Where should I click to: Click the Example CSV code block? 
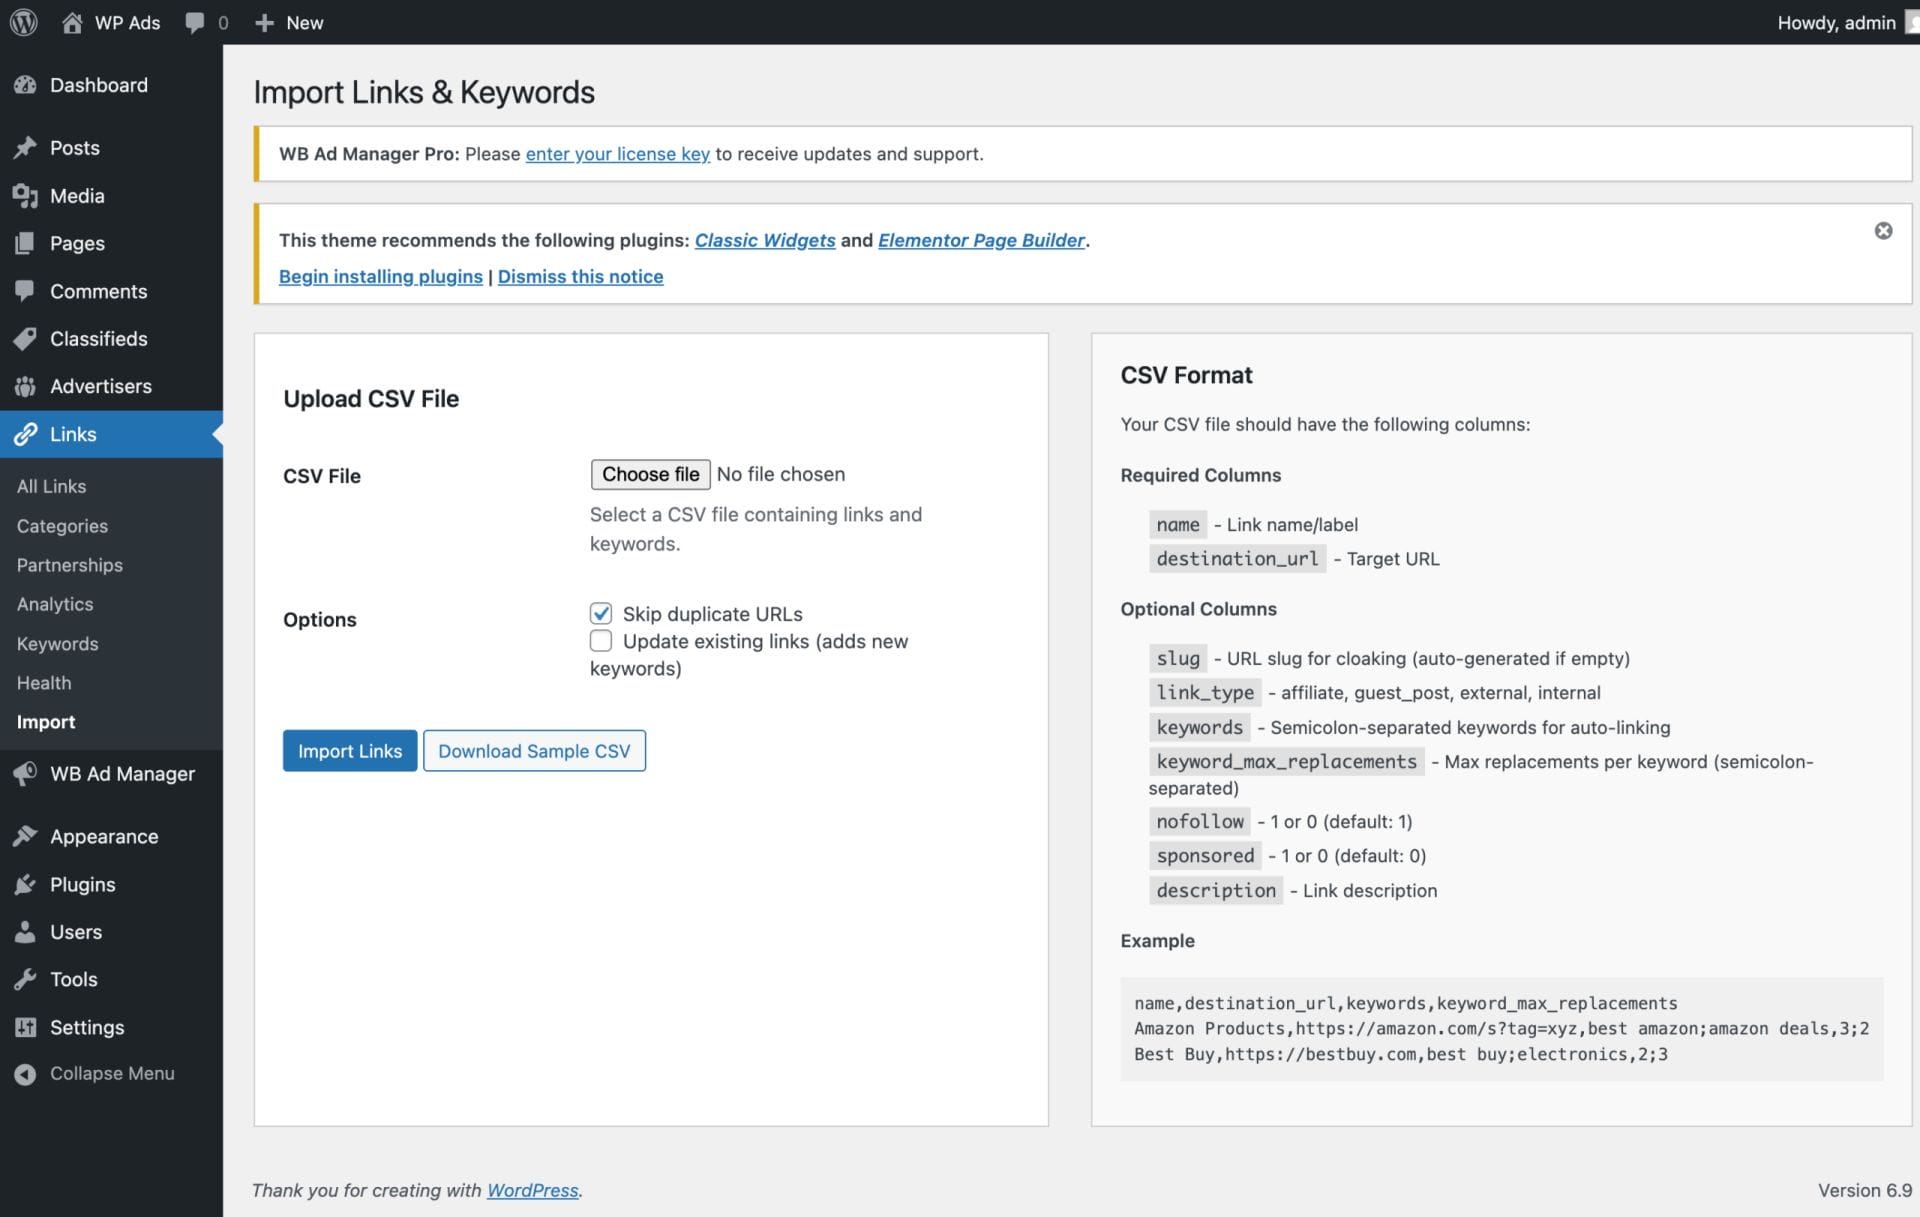click(1501, 1029)
